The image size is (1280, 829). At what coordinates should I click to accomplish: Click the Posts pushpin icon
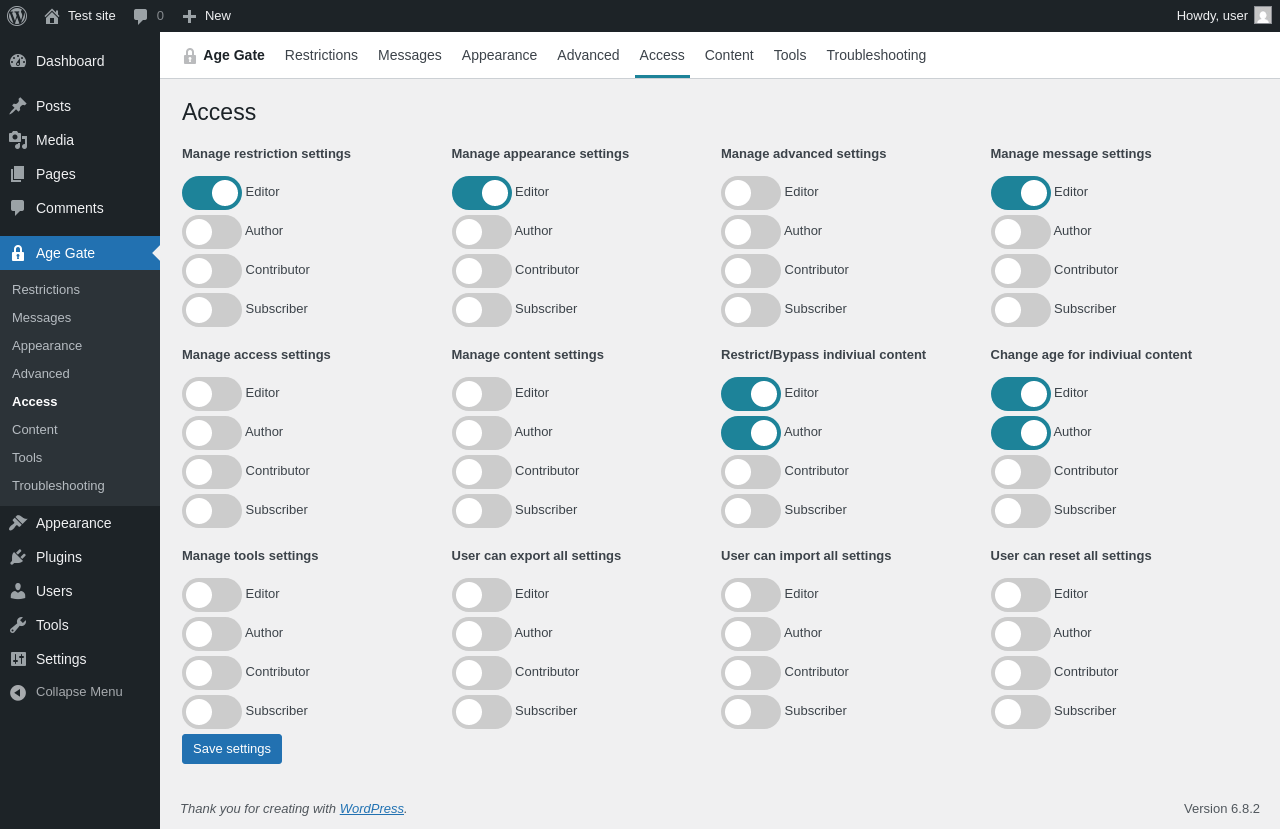18,106
